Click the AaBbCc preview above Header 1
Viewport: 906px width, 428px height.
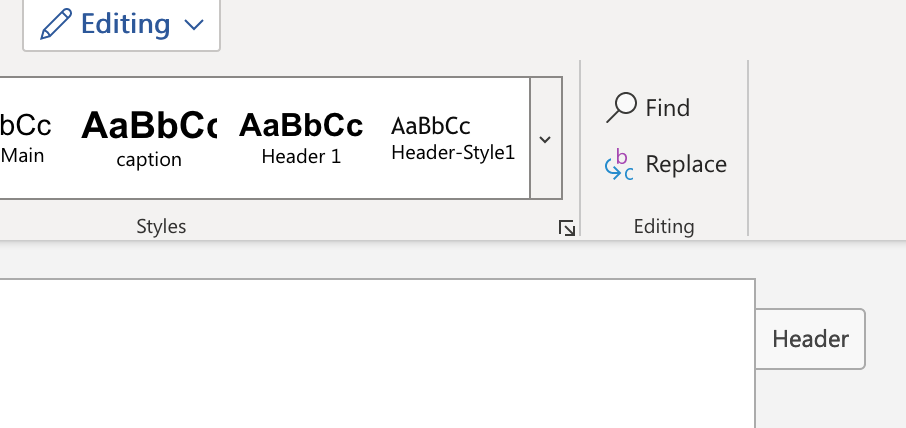tap(301, 125)
